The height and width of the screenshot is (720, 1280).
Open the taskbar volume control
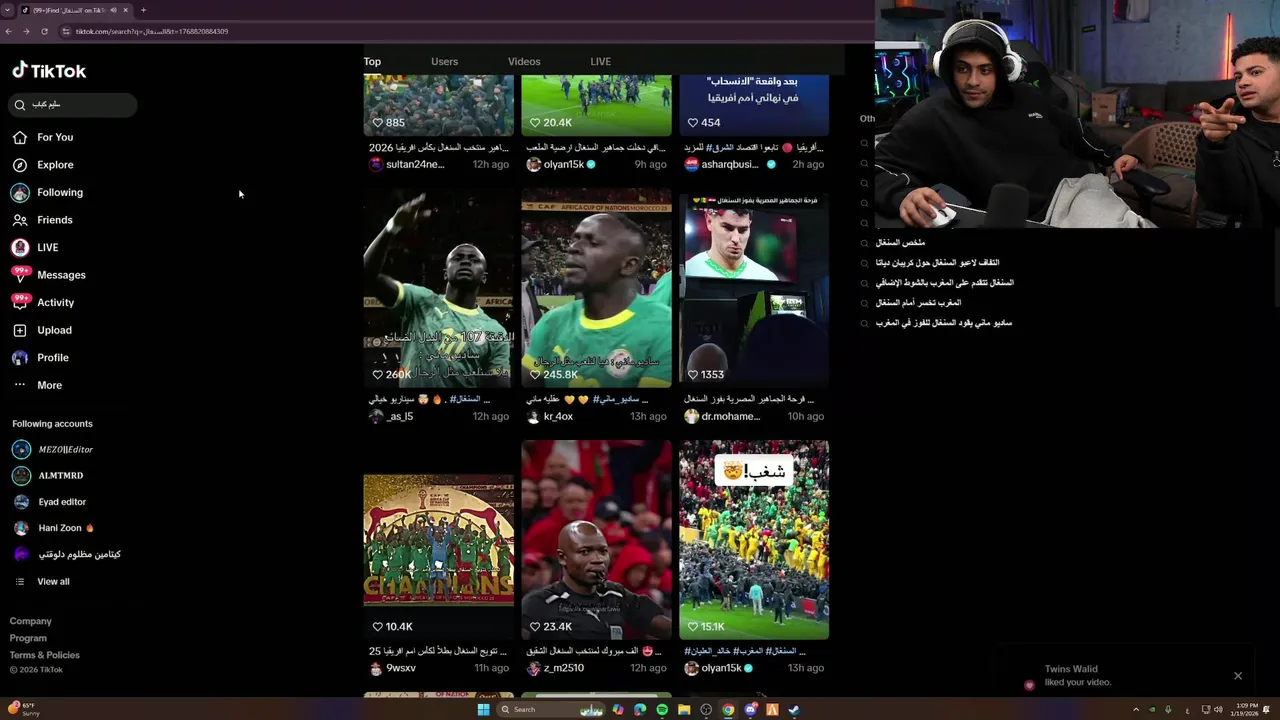click(x=1218, y=710)
